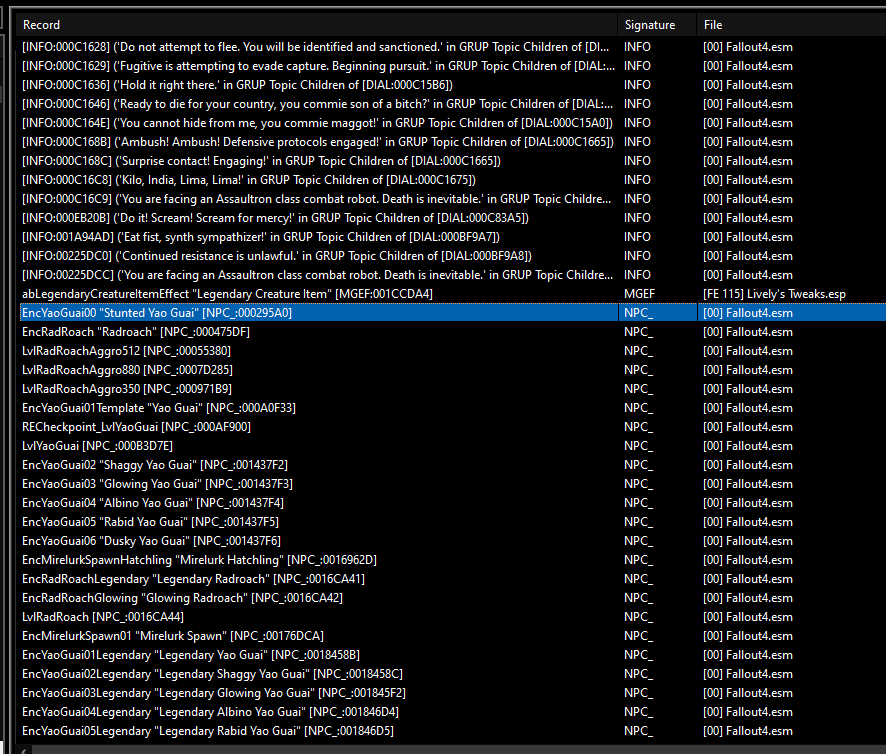Viewport: 886px width, 754px height.
Task: Select the RECheckpoint_LvlYaoGuai record
Action: coord(452,427)
